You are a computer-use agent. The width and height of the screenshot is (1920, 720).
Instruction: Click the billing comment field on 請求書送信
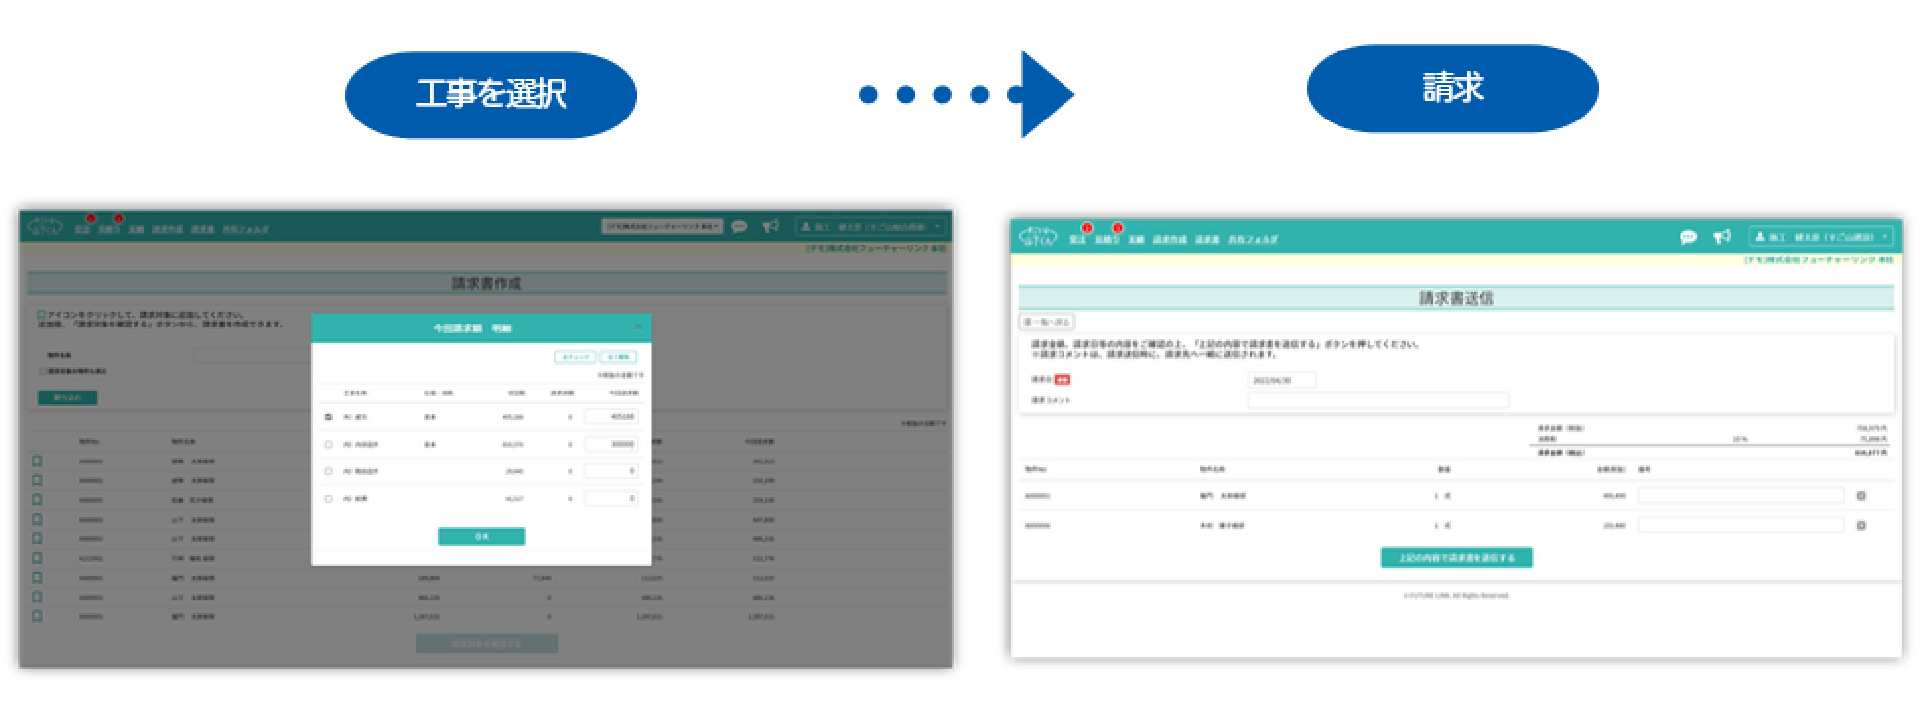[1378, 400]
